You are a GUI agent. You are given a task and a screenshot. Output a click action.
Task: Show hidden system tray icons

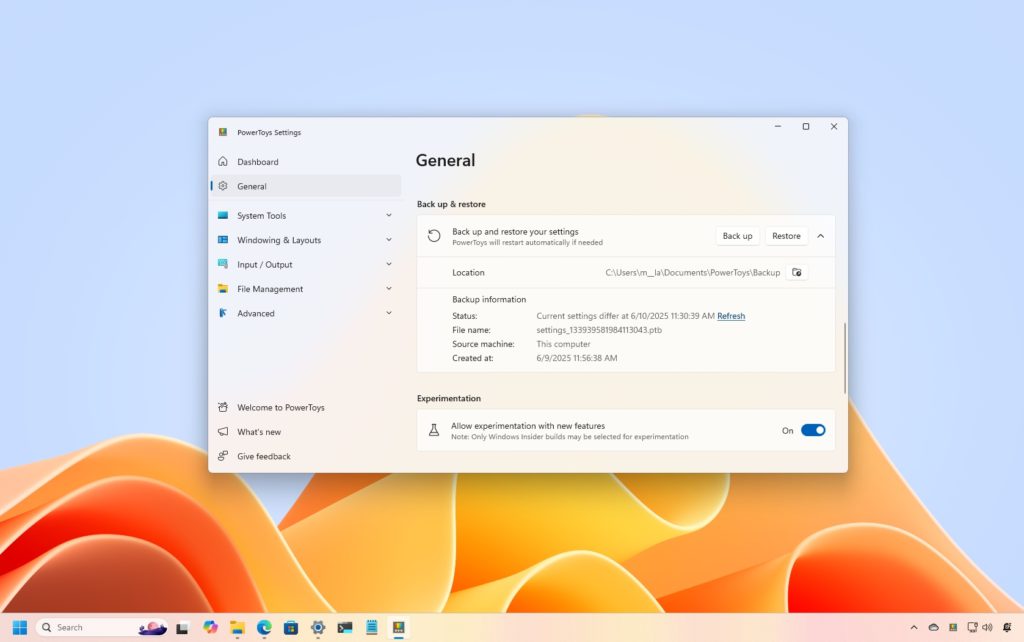[914, 627]
